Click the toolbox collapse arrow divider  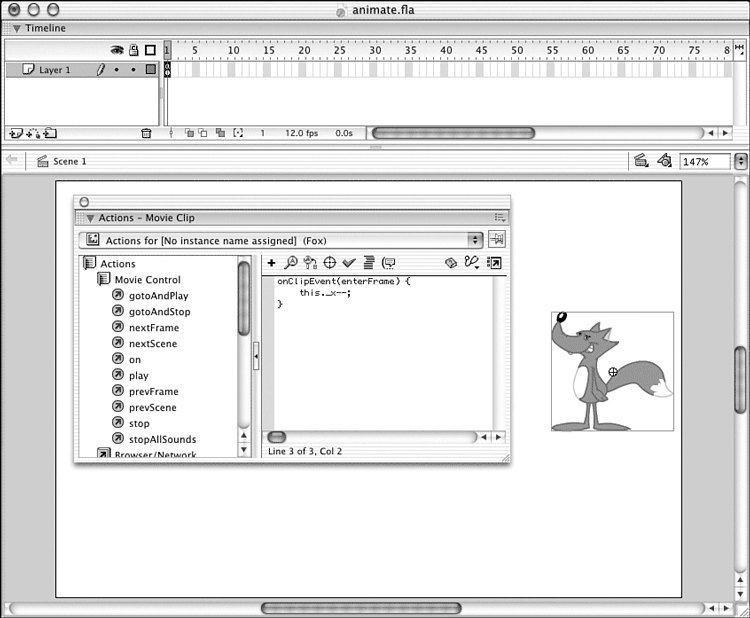256,356
